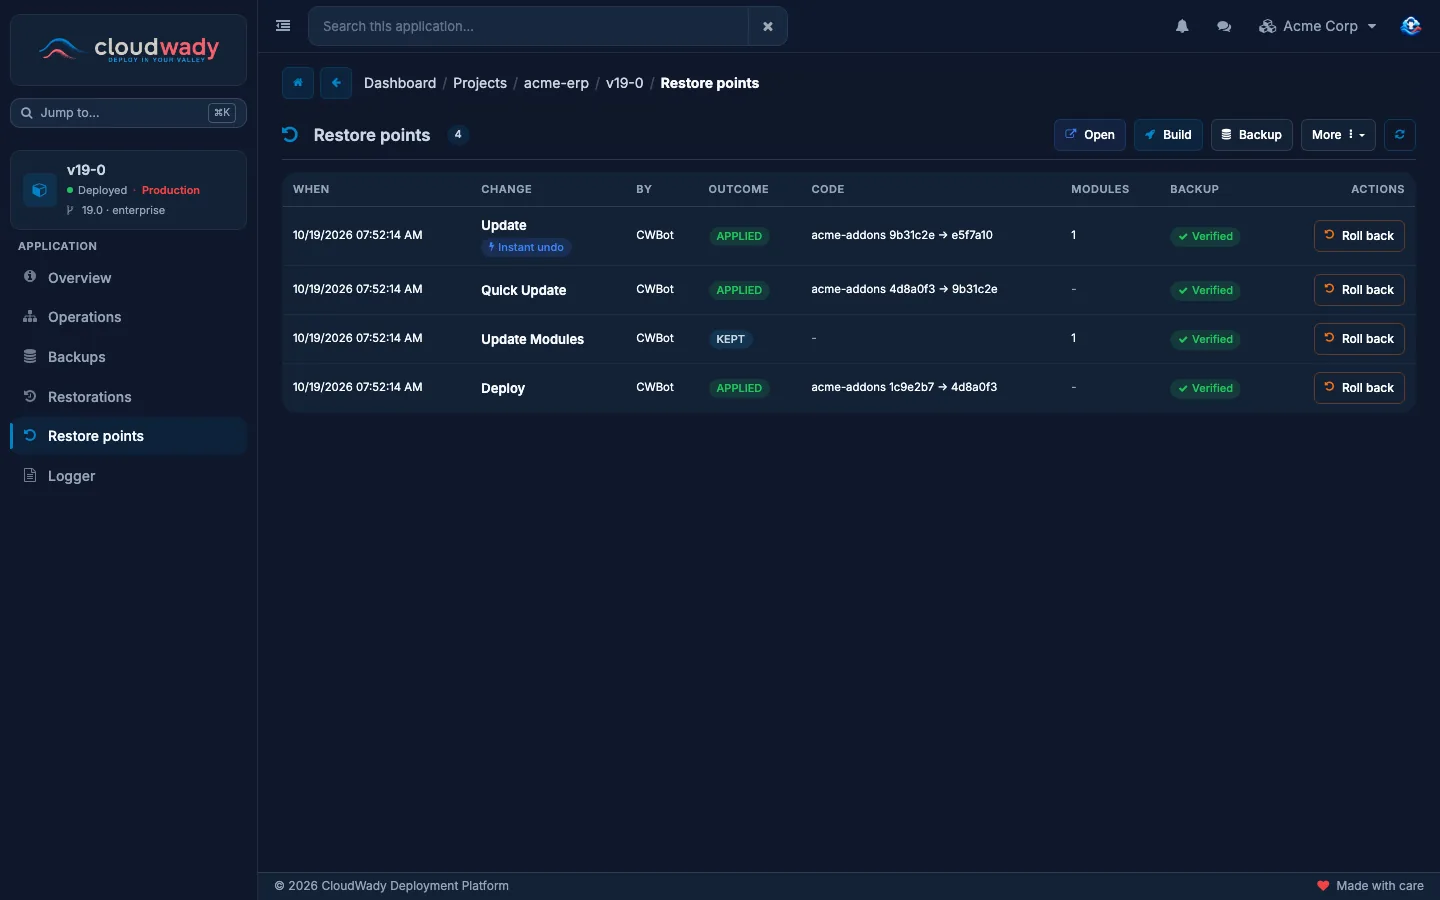
Task: Click the Build button
Action: 1168,135
